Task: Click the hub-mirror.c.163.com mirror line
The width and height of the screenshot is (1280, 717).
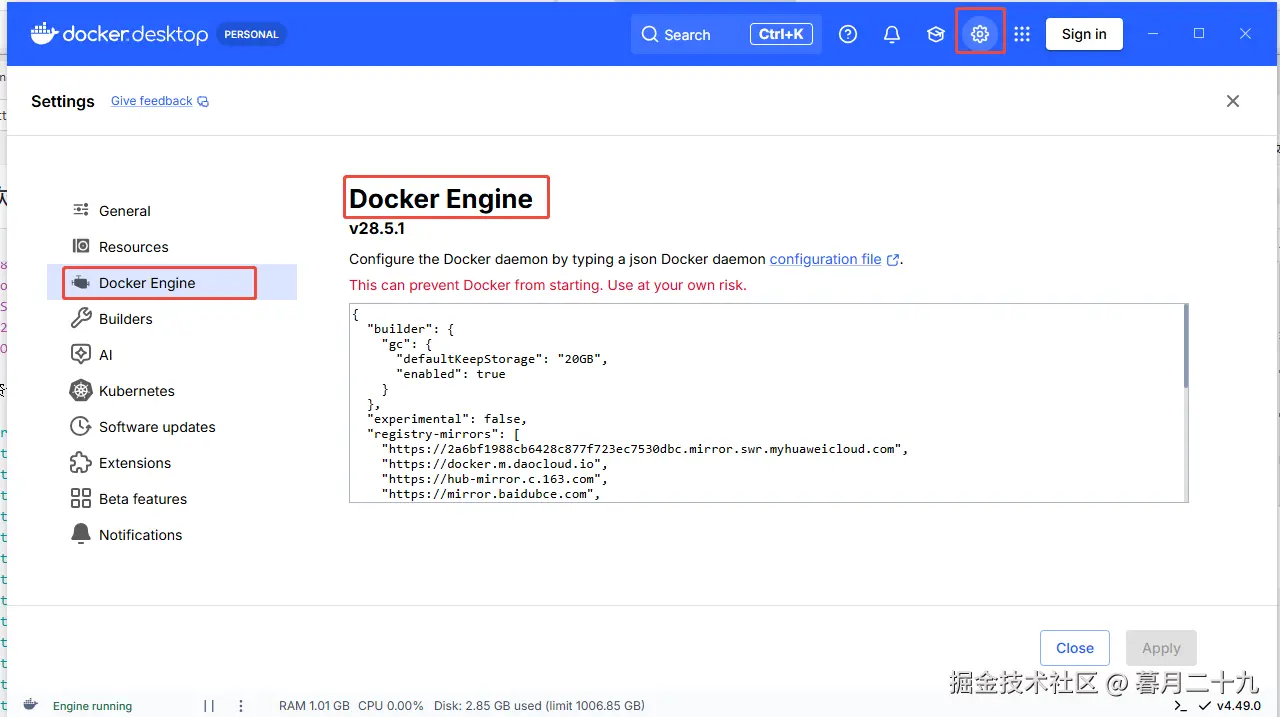Action: point(495,479)
